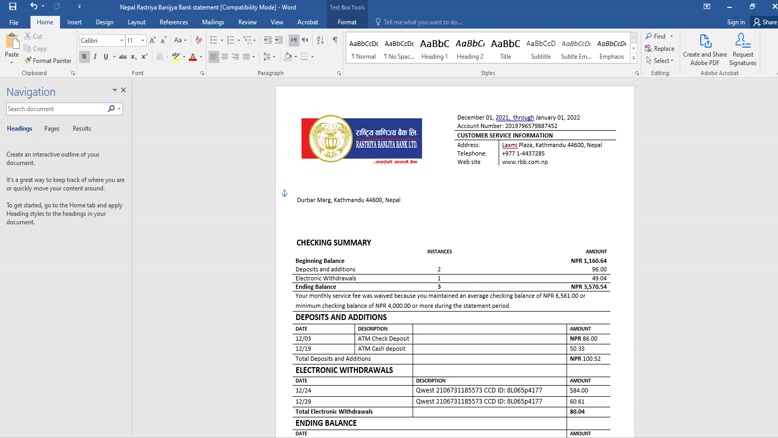Click the Save icon in title bar
Image resolution: width=778 pixels, height=438 pixels.
click(x=12, y=7)
